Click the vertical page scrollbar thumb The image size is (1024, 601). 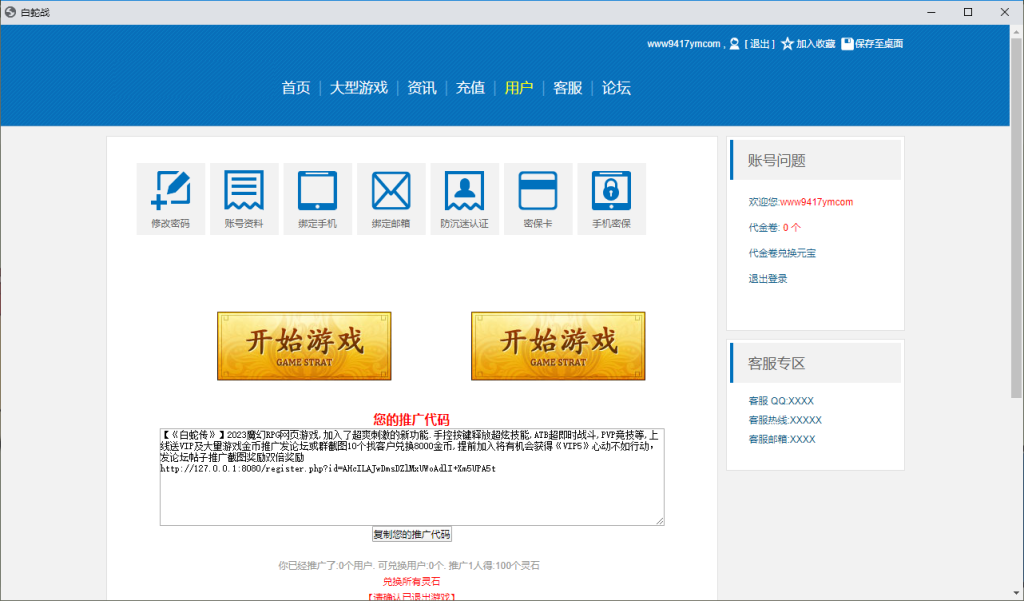[1017, 218]
